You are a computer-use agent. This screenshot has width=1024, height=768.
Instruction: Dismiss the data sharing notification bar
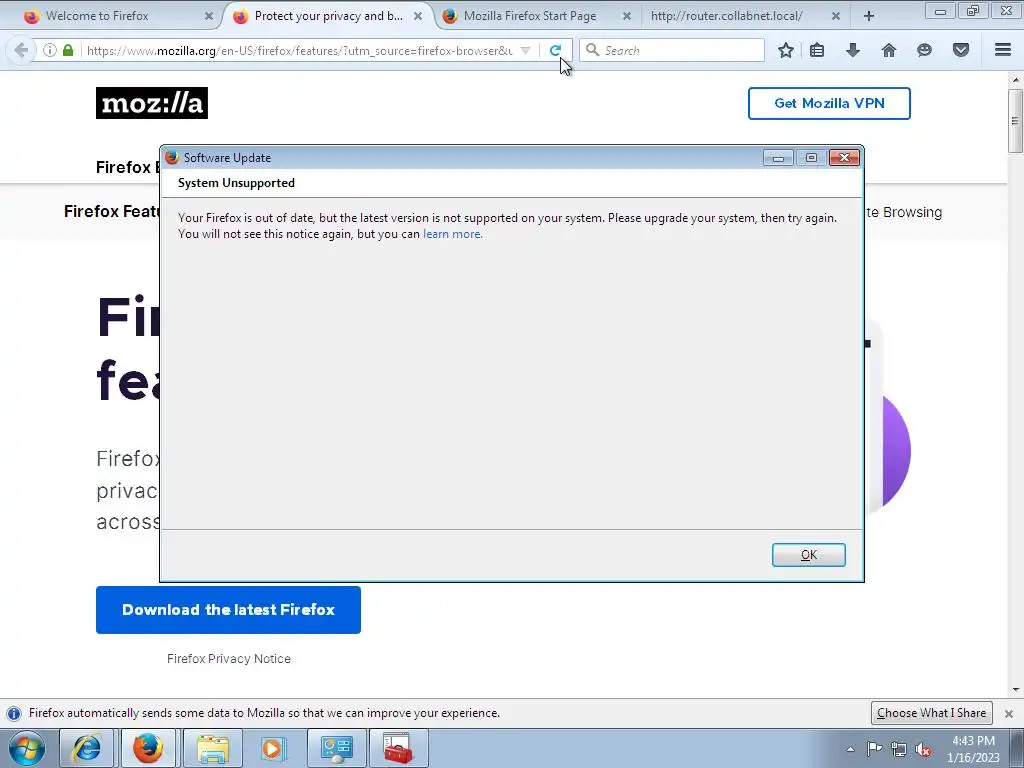click(1008, 714)
